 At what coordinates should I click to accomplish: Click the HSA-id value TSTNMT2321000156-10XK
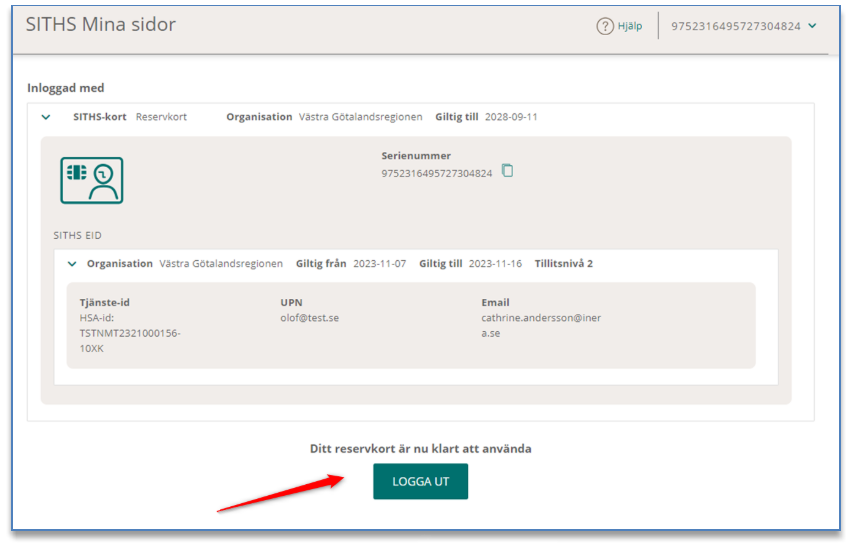[129, 333]
